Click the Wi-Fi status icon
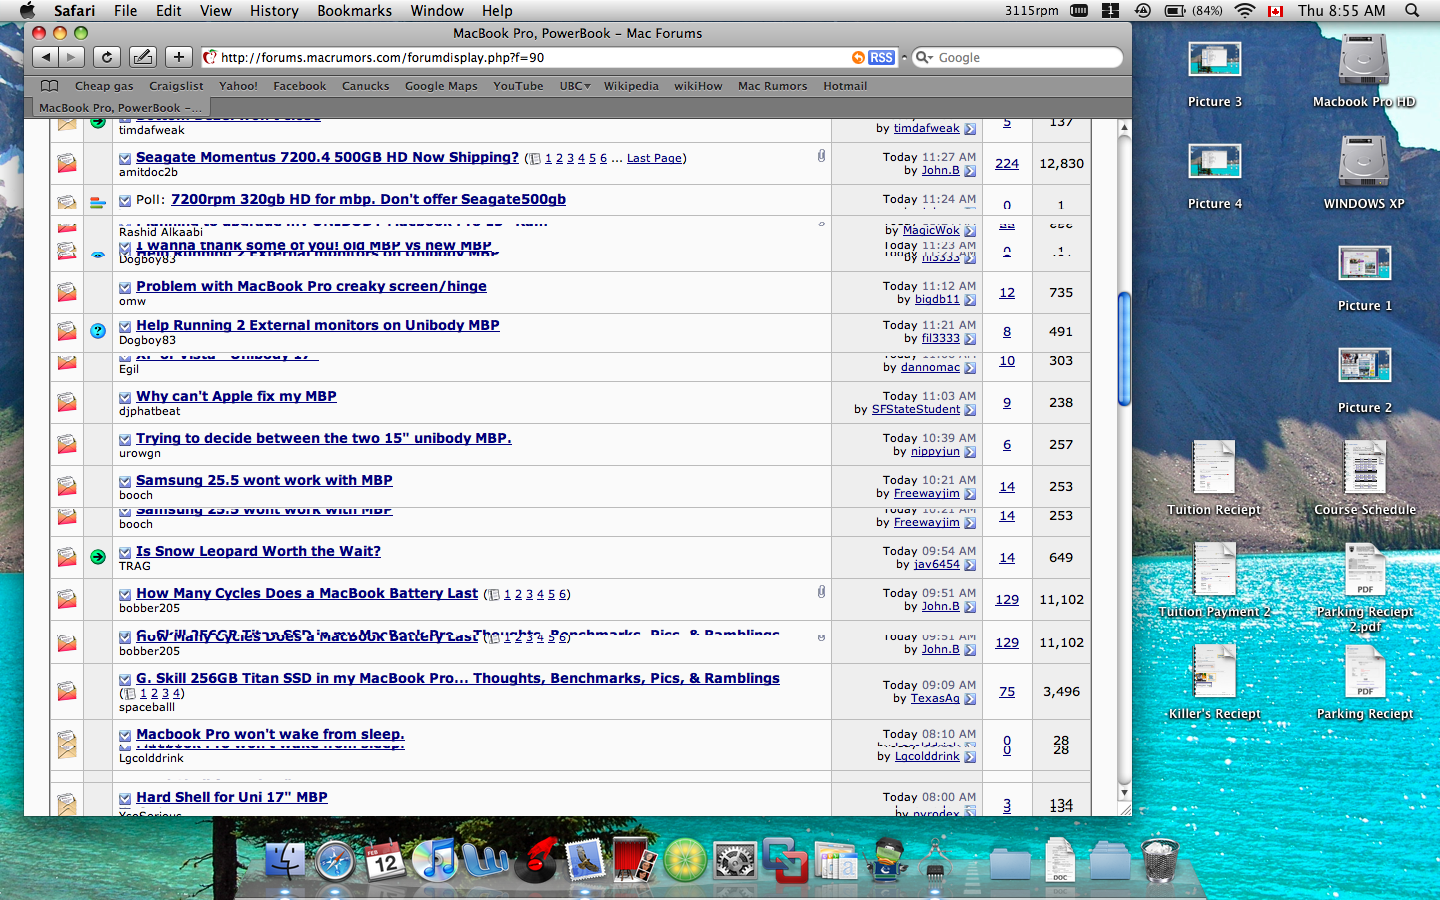 [x=1244, y=10]
